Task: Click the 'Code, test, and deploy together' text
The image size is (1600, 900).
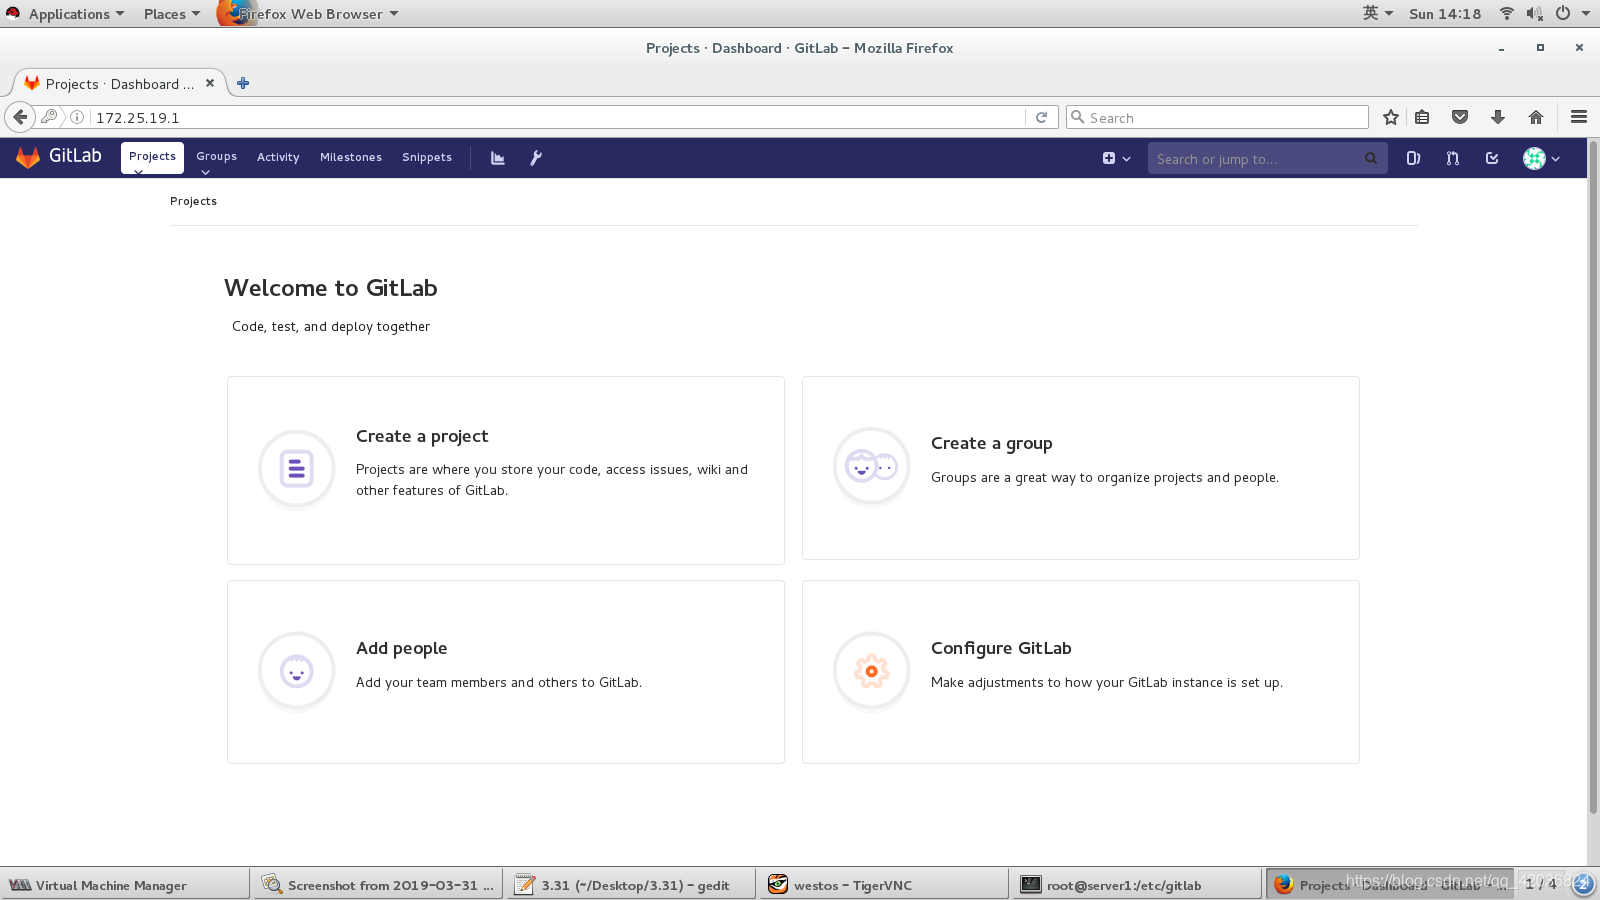Action: 331,326
